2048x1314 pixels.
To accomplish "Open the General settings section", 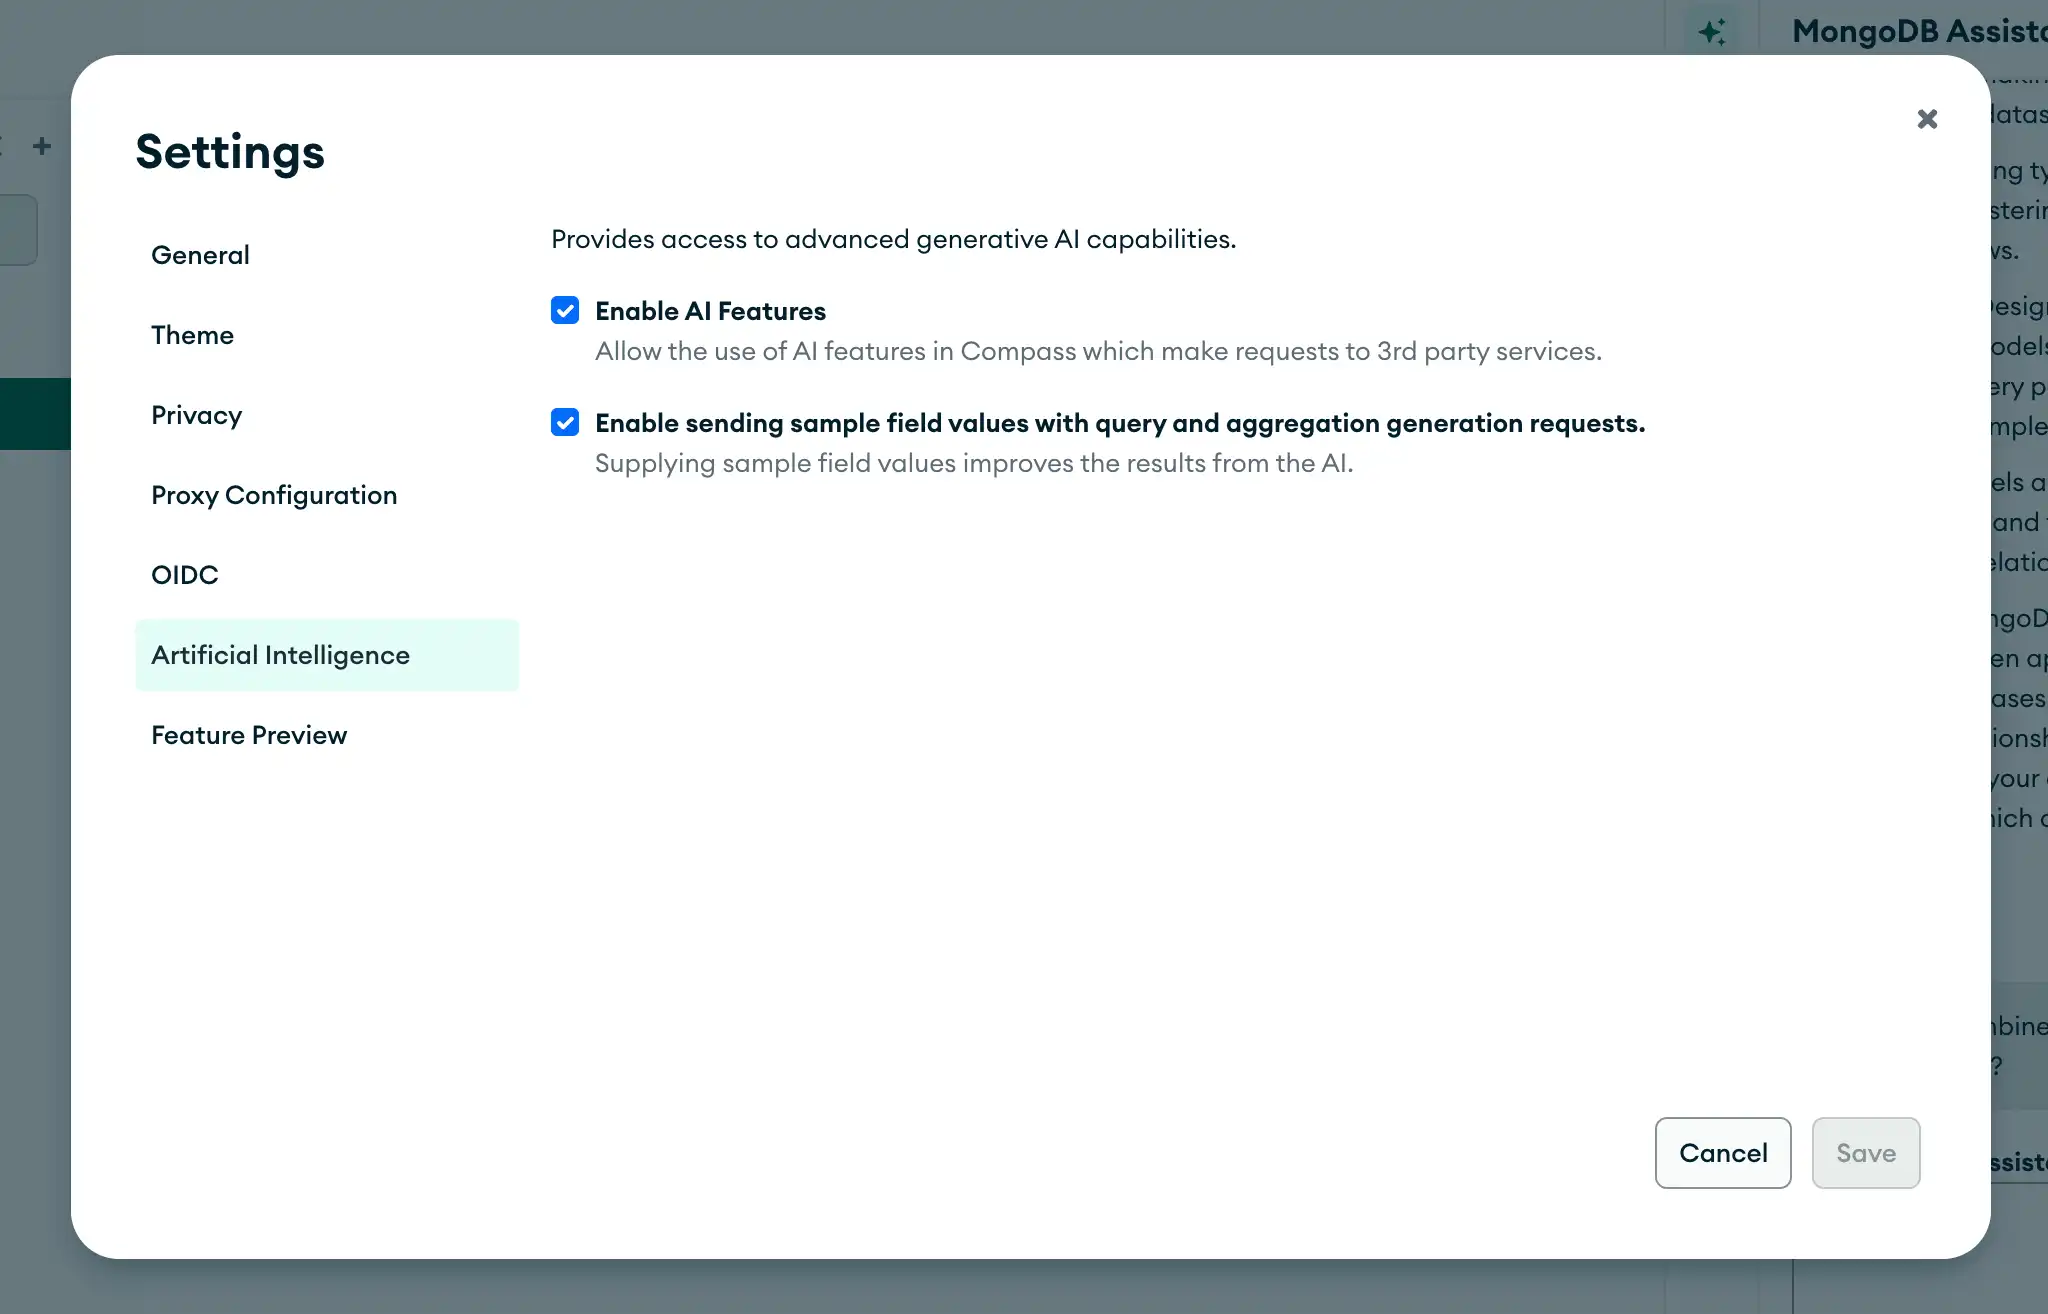I will [x=200, y=255].
